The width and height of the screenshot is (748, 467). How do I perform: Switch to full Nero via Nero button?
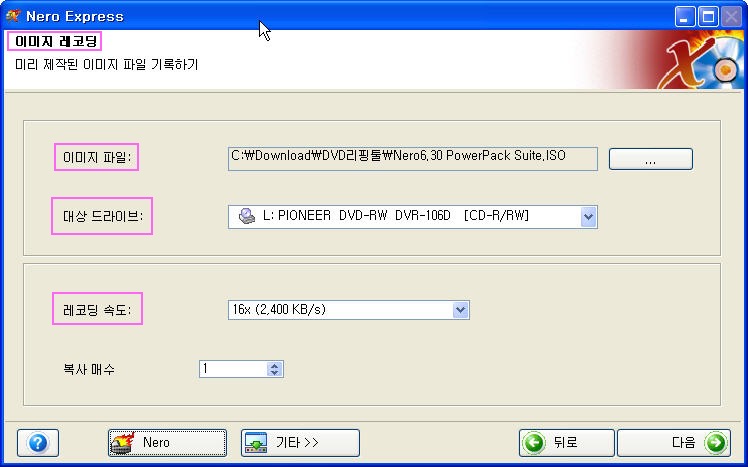tap(167, 443)
